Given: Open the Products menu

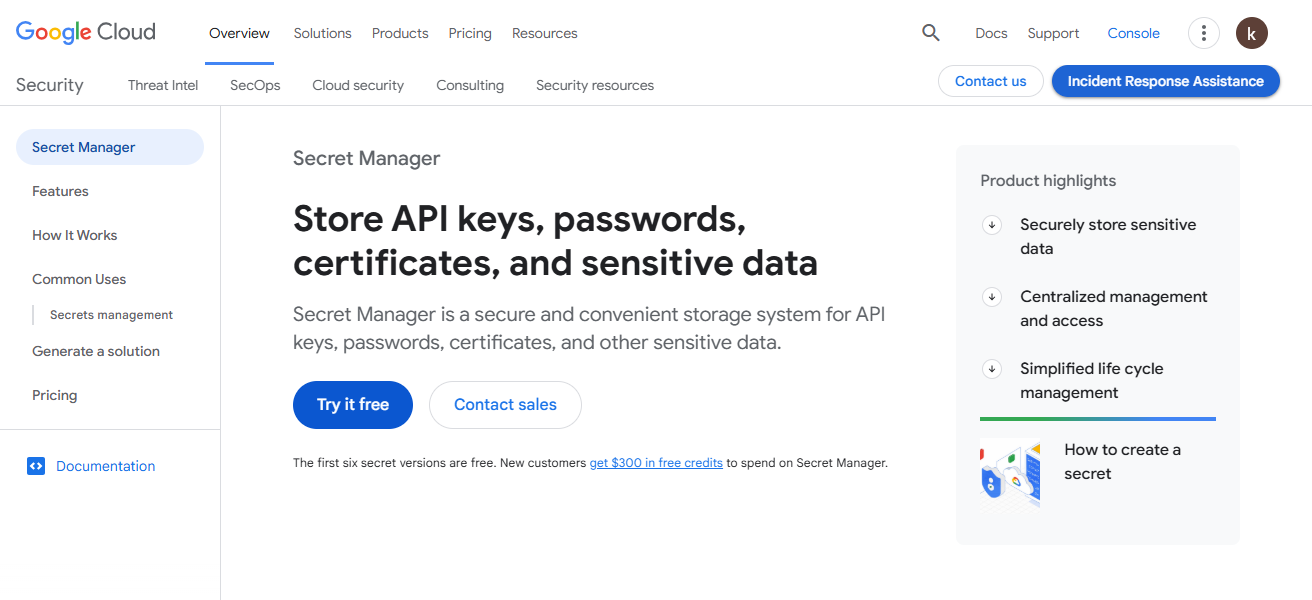Looking at the screenshot, I should point(400,33).
